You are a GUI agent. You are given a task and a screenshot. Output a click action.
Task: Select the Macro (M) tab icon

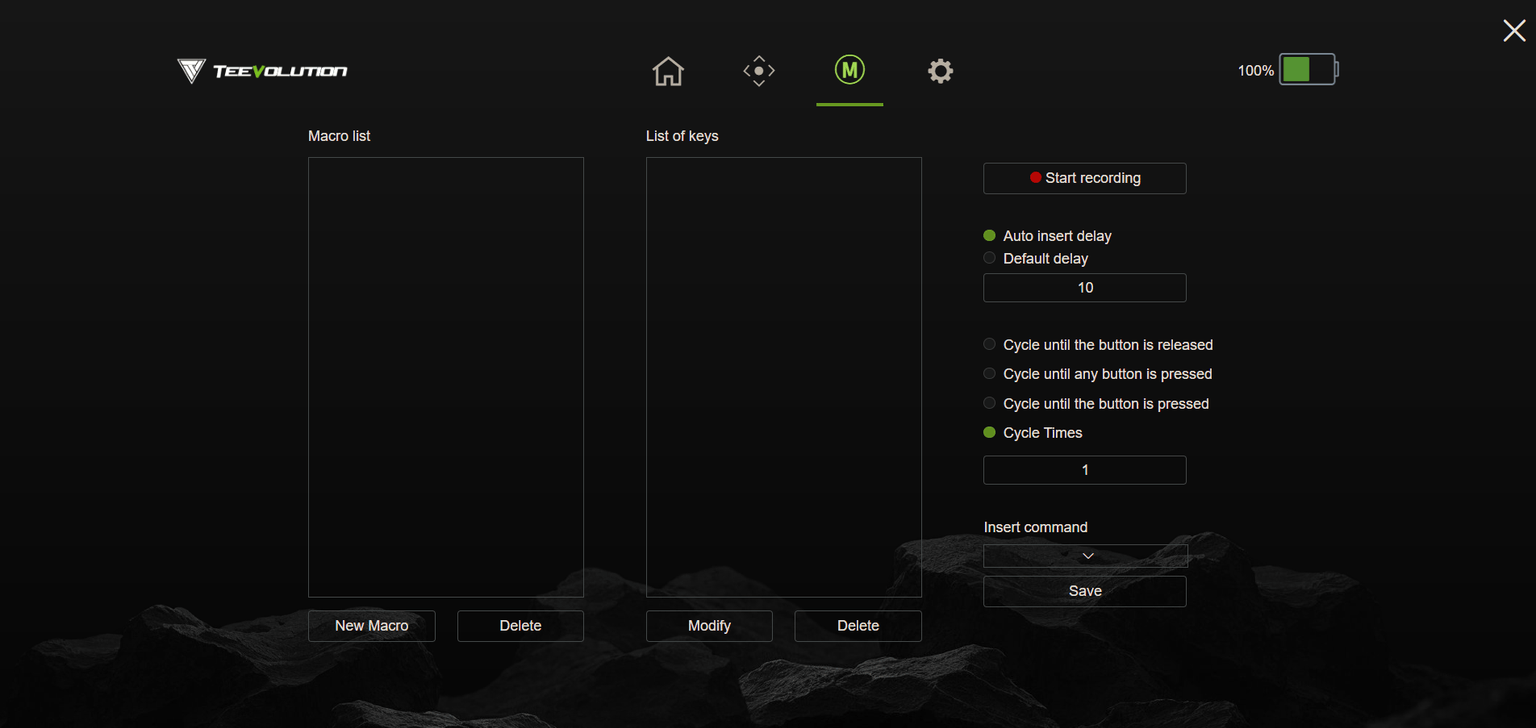tap(849, 70)
